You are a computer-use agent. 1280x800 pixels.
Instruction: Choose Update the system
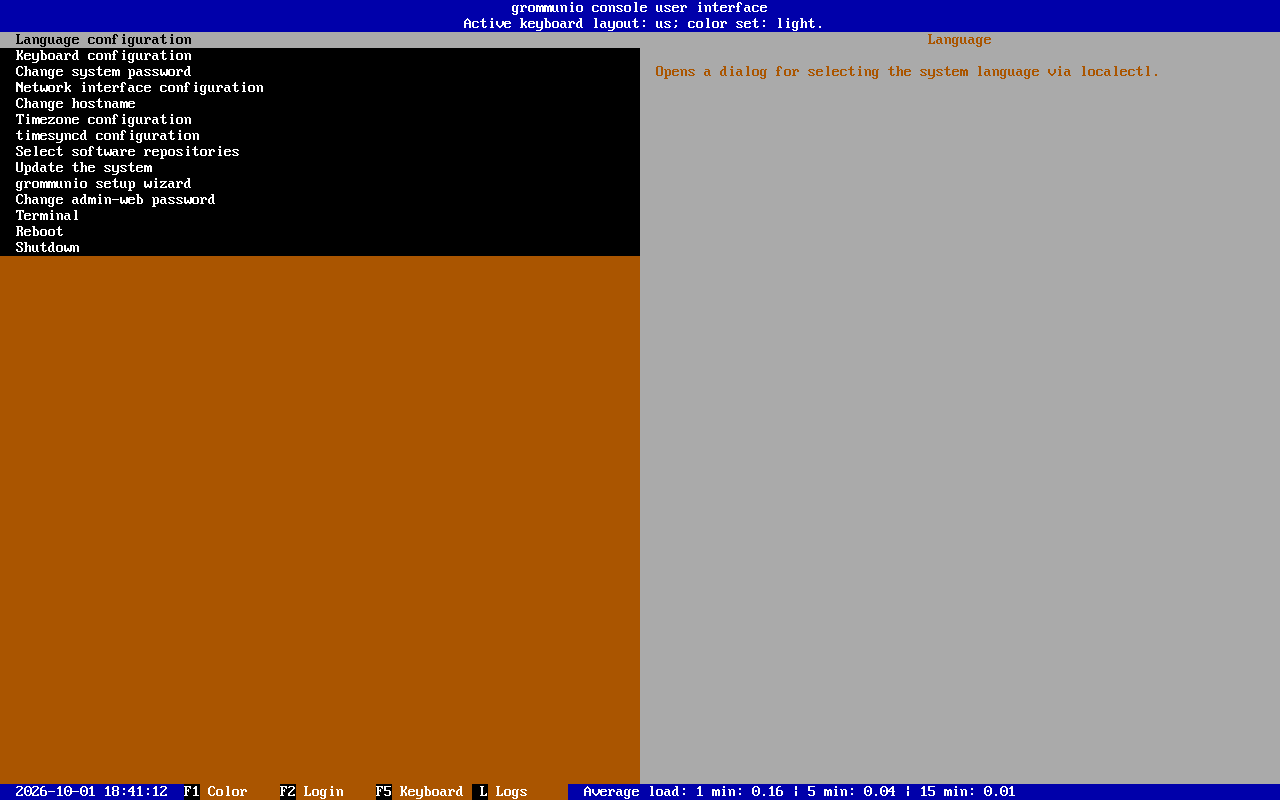(x=320, y=168)
